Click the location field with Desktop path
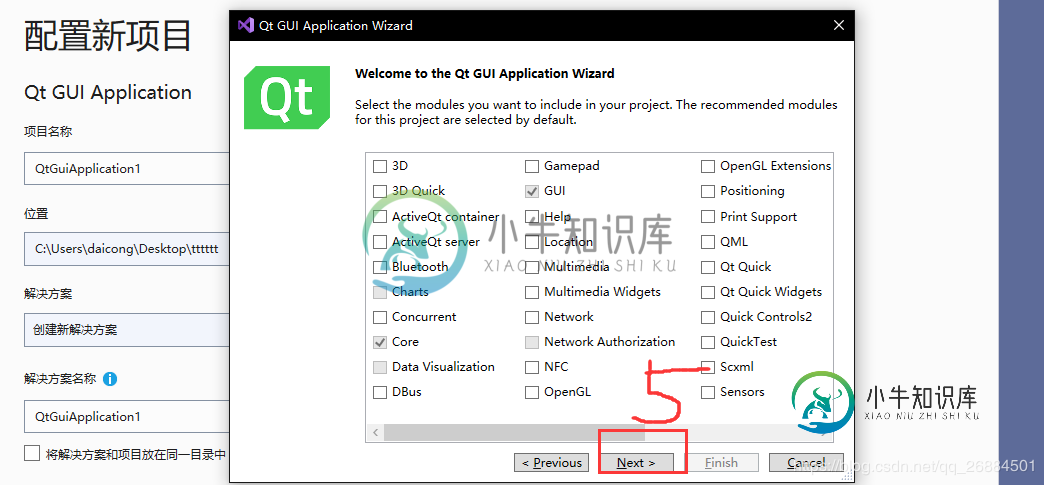This screenshot has height=485, width=1044. 127,249
